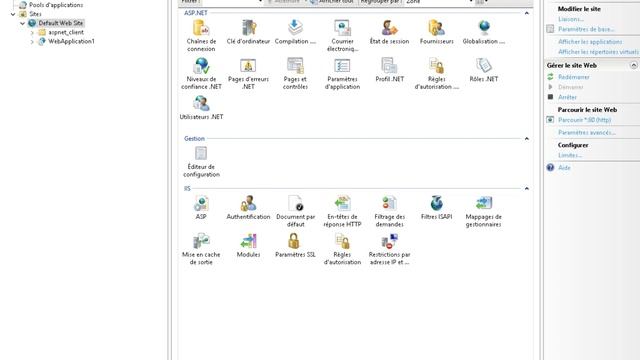Open Document par défaut feature

pos(295,211)
